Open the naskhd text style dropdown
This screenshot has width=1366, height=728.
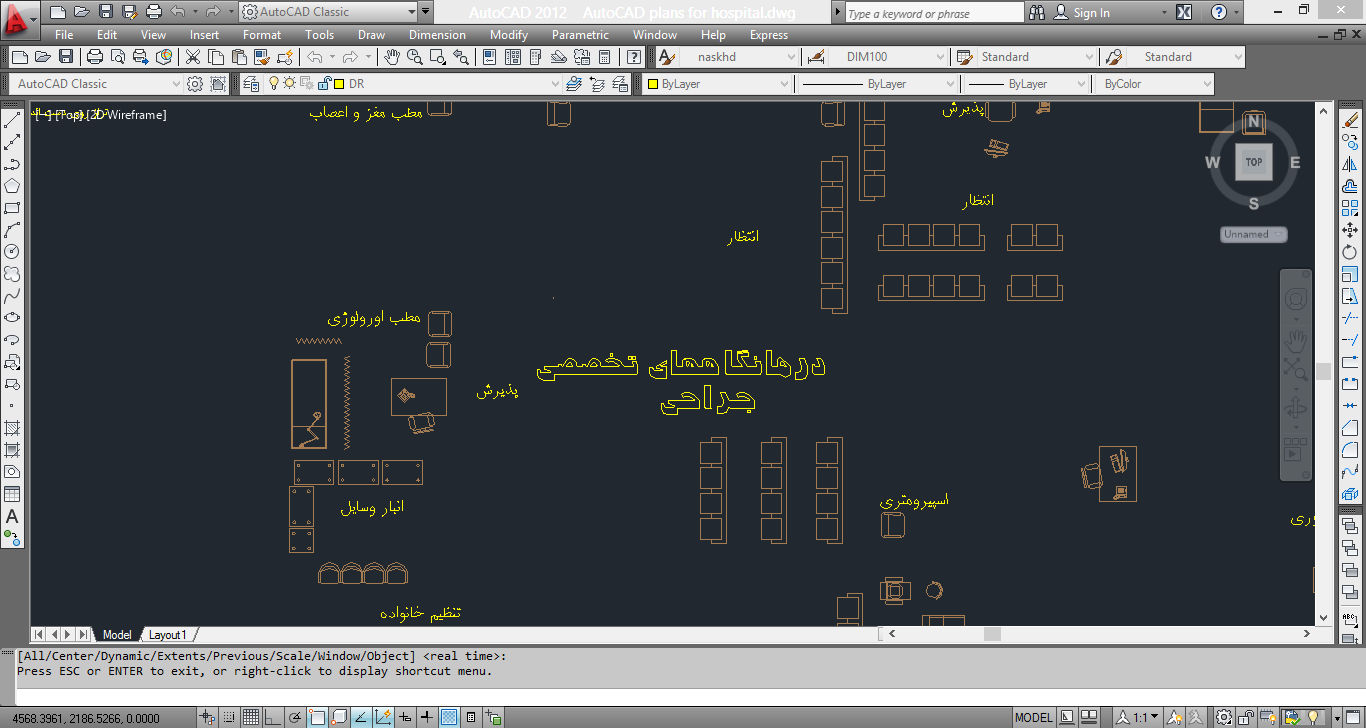(x=739, y=57)
